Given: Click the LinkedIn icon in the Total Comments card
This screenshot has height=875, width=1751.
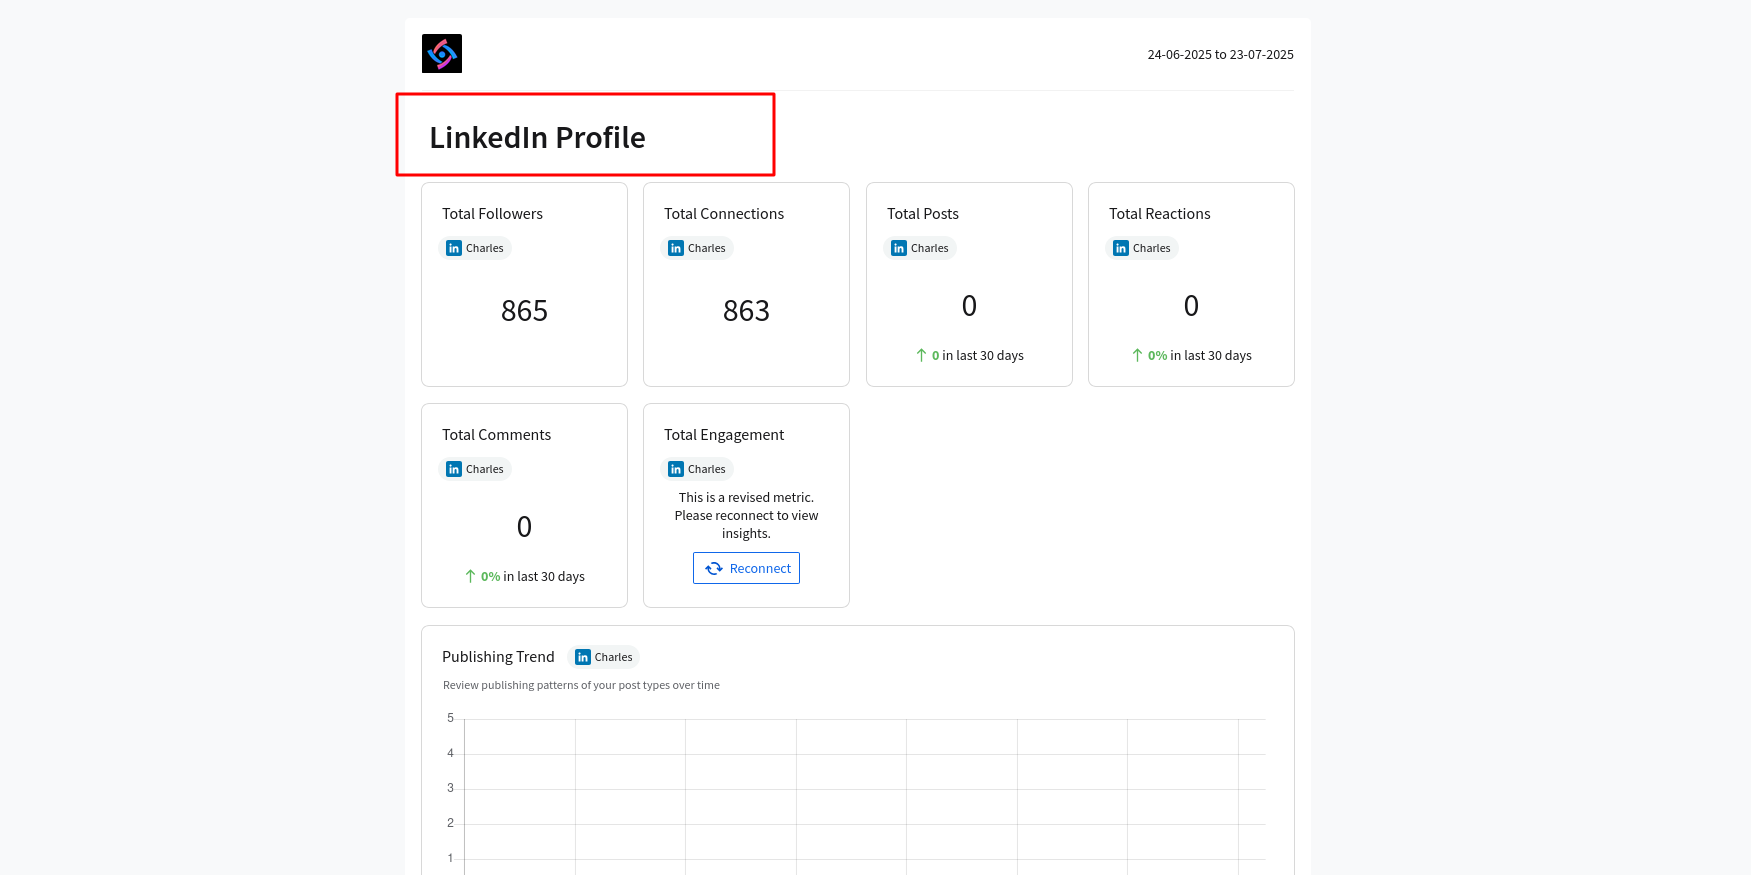Looking at the screenshot, I should coord(454,469).
